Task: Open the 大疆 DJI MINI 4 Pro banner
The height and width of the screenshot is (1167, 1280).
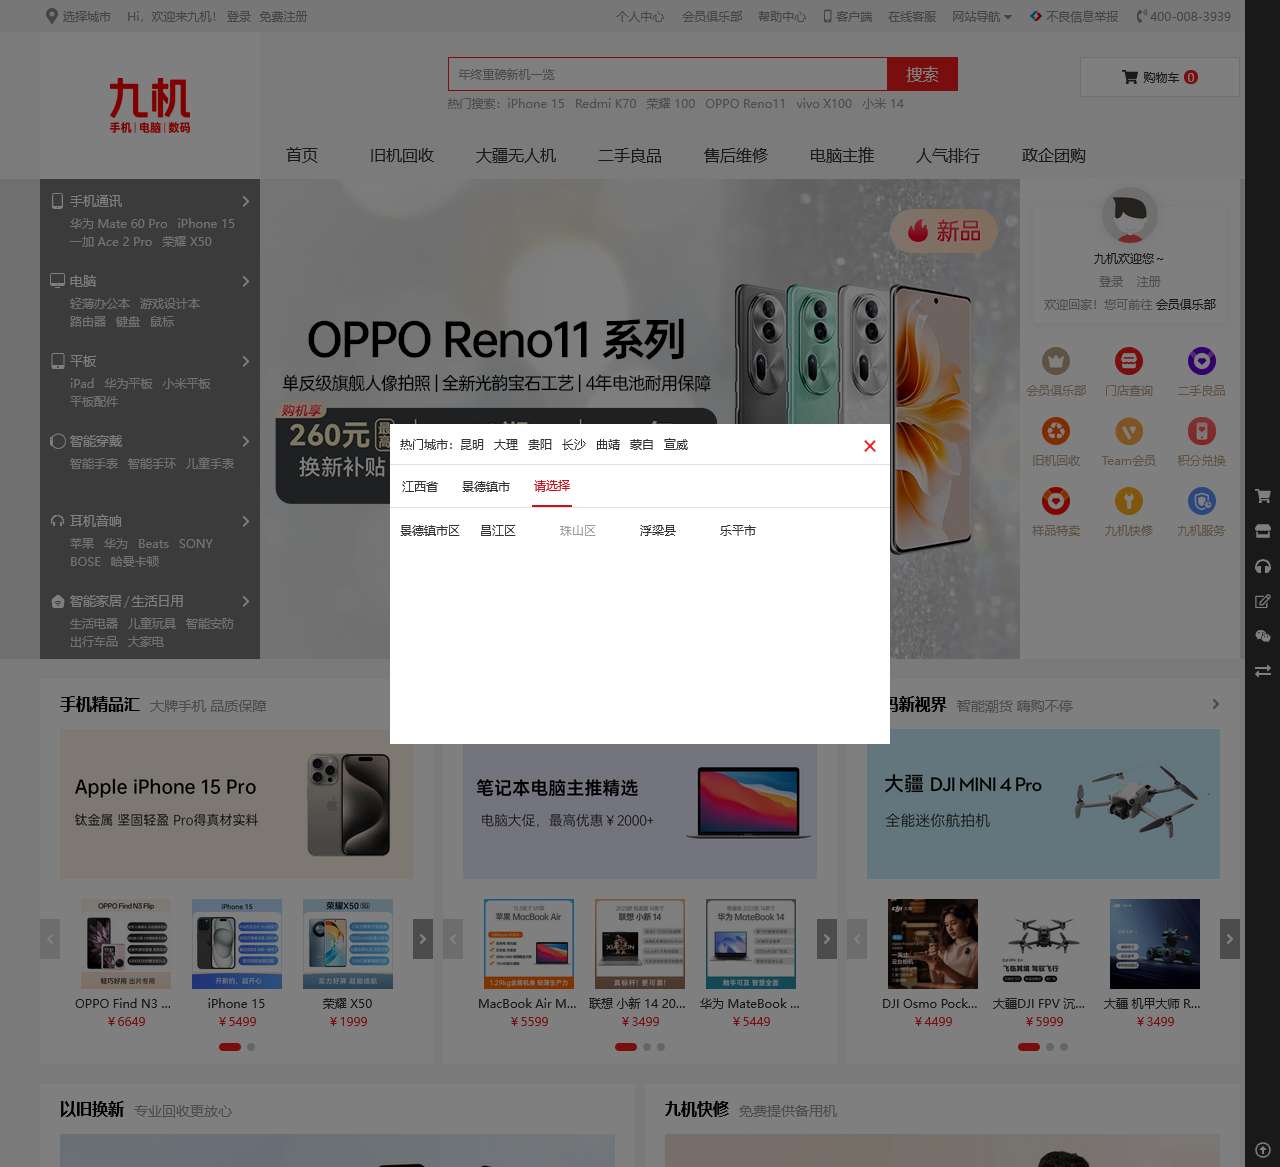Action: pos(1043,804)
